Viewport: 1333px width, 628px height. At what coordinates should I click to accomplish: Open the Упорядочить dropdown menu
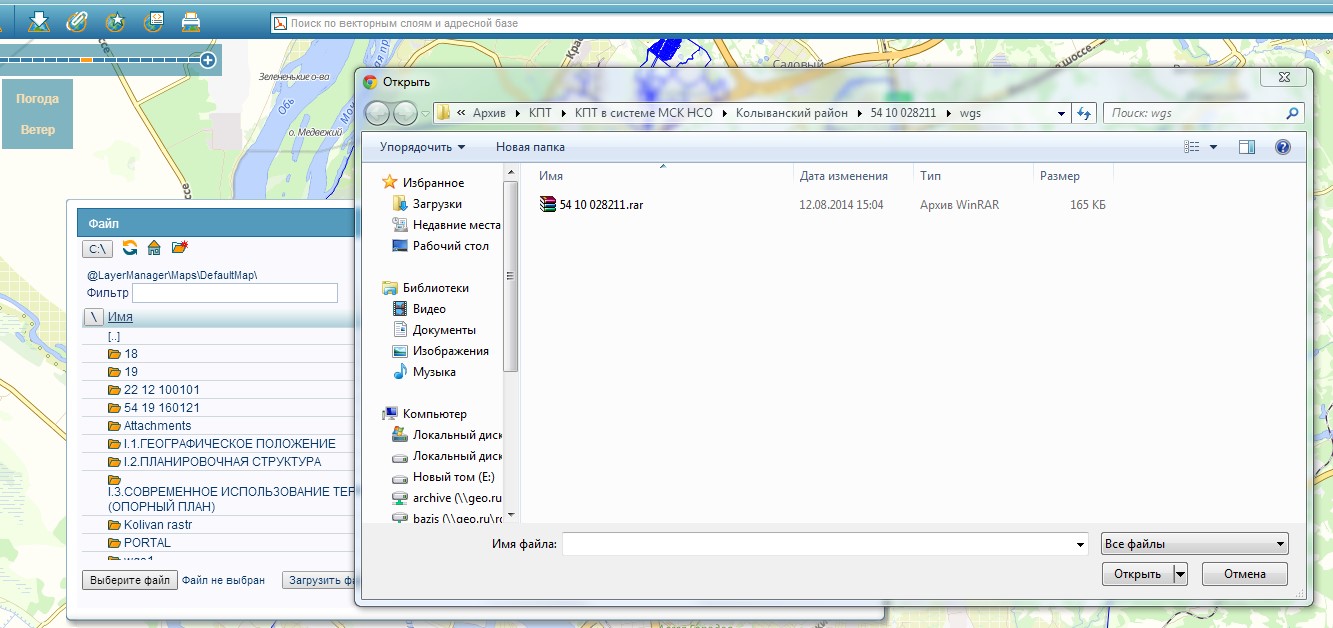click(x=422, y=147)
